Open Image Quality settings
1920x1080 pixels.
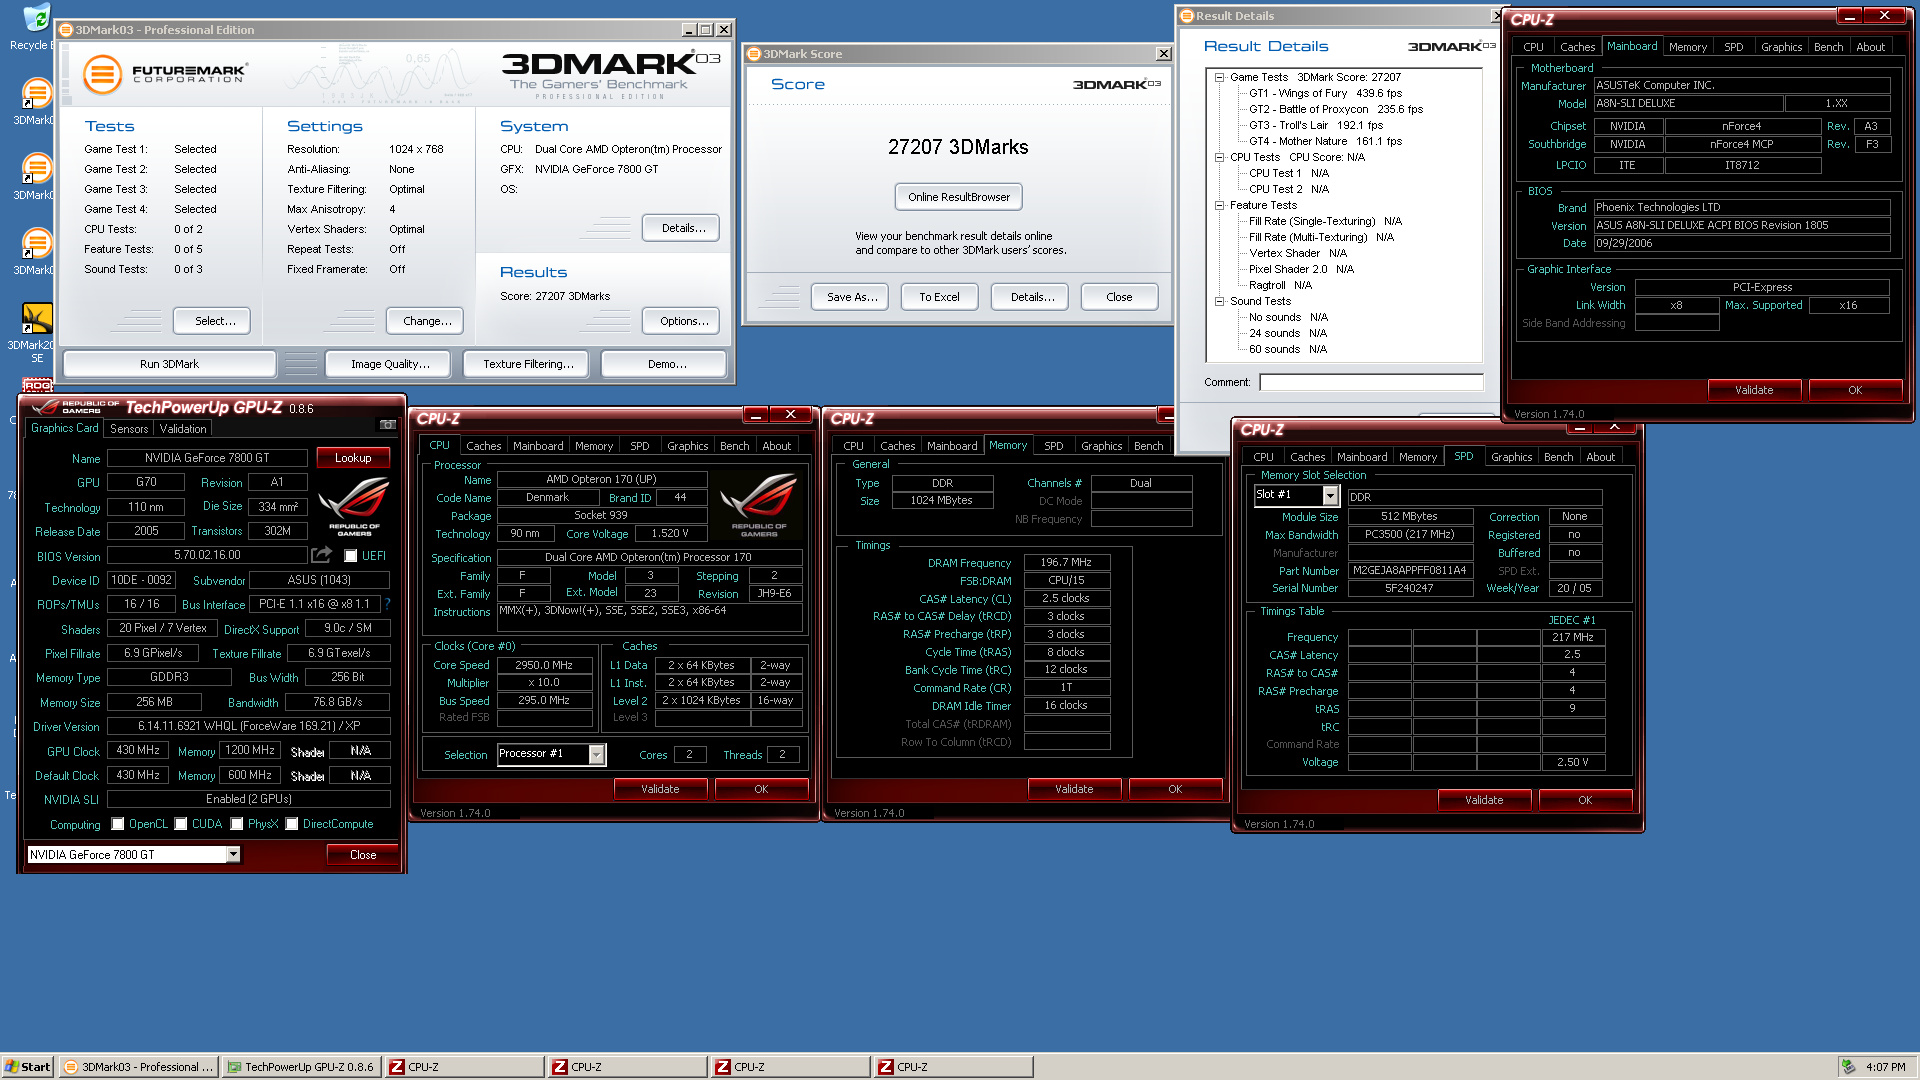[x=390, y=364]
